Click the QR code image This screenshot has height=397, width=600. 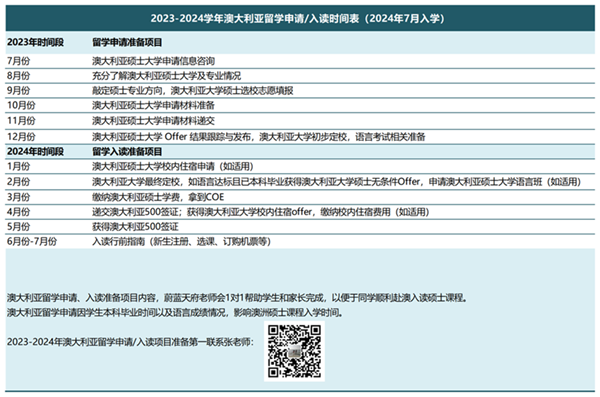(x=294, y=351)
